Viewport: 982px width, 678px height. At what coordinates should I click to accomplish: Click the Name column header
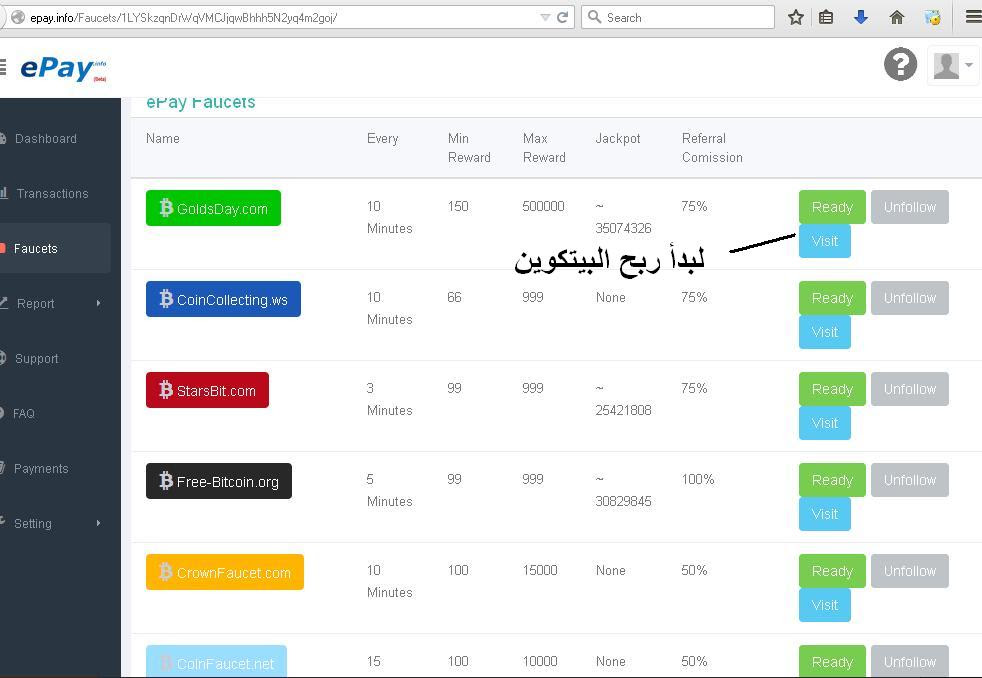coord(162,138)
